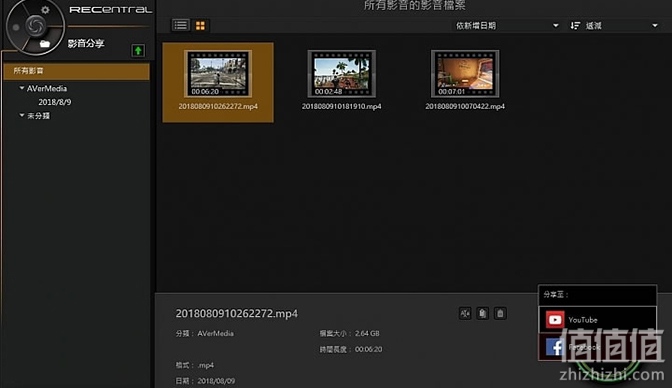Open the 遞減 order dropdown arrow
The image size is (672, 388).
(654, 26)
